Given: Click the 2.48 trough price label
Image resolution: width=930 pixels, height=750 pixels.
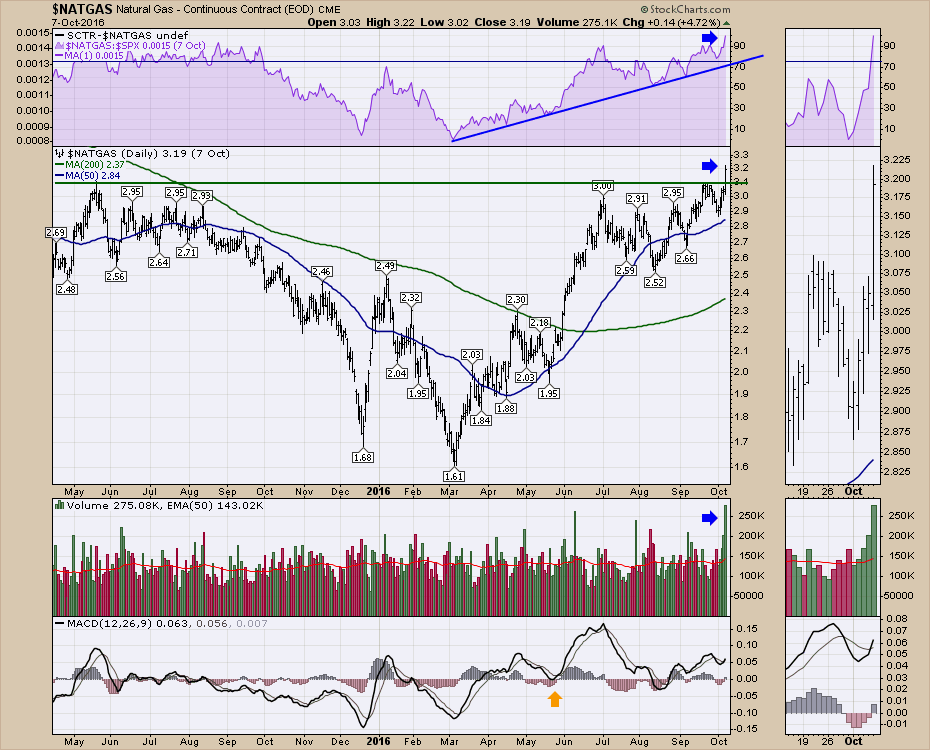Looking at the screenshot, I should 66,289.
